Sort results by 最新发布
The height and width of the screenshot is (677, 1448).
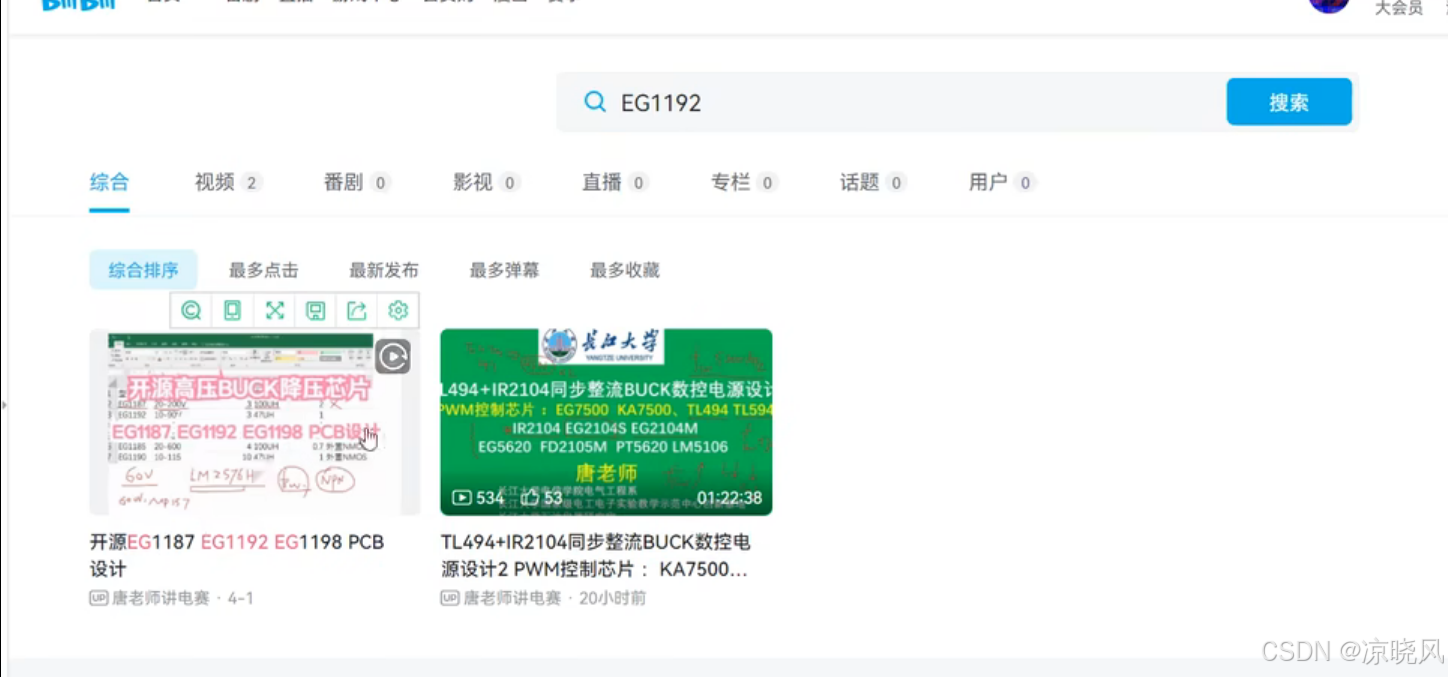point(384,270)
